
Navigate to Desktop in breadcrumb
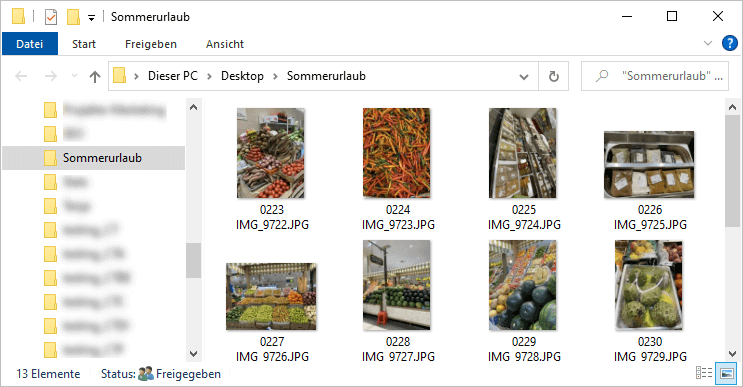[x=242, y=76]
